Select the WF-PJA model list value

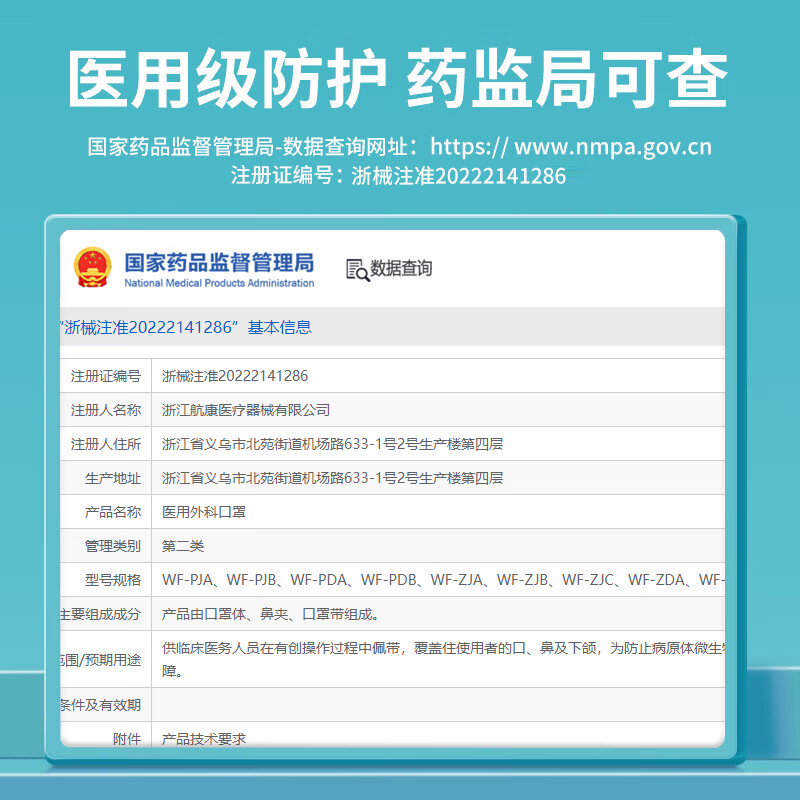point(443,580)
